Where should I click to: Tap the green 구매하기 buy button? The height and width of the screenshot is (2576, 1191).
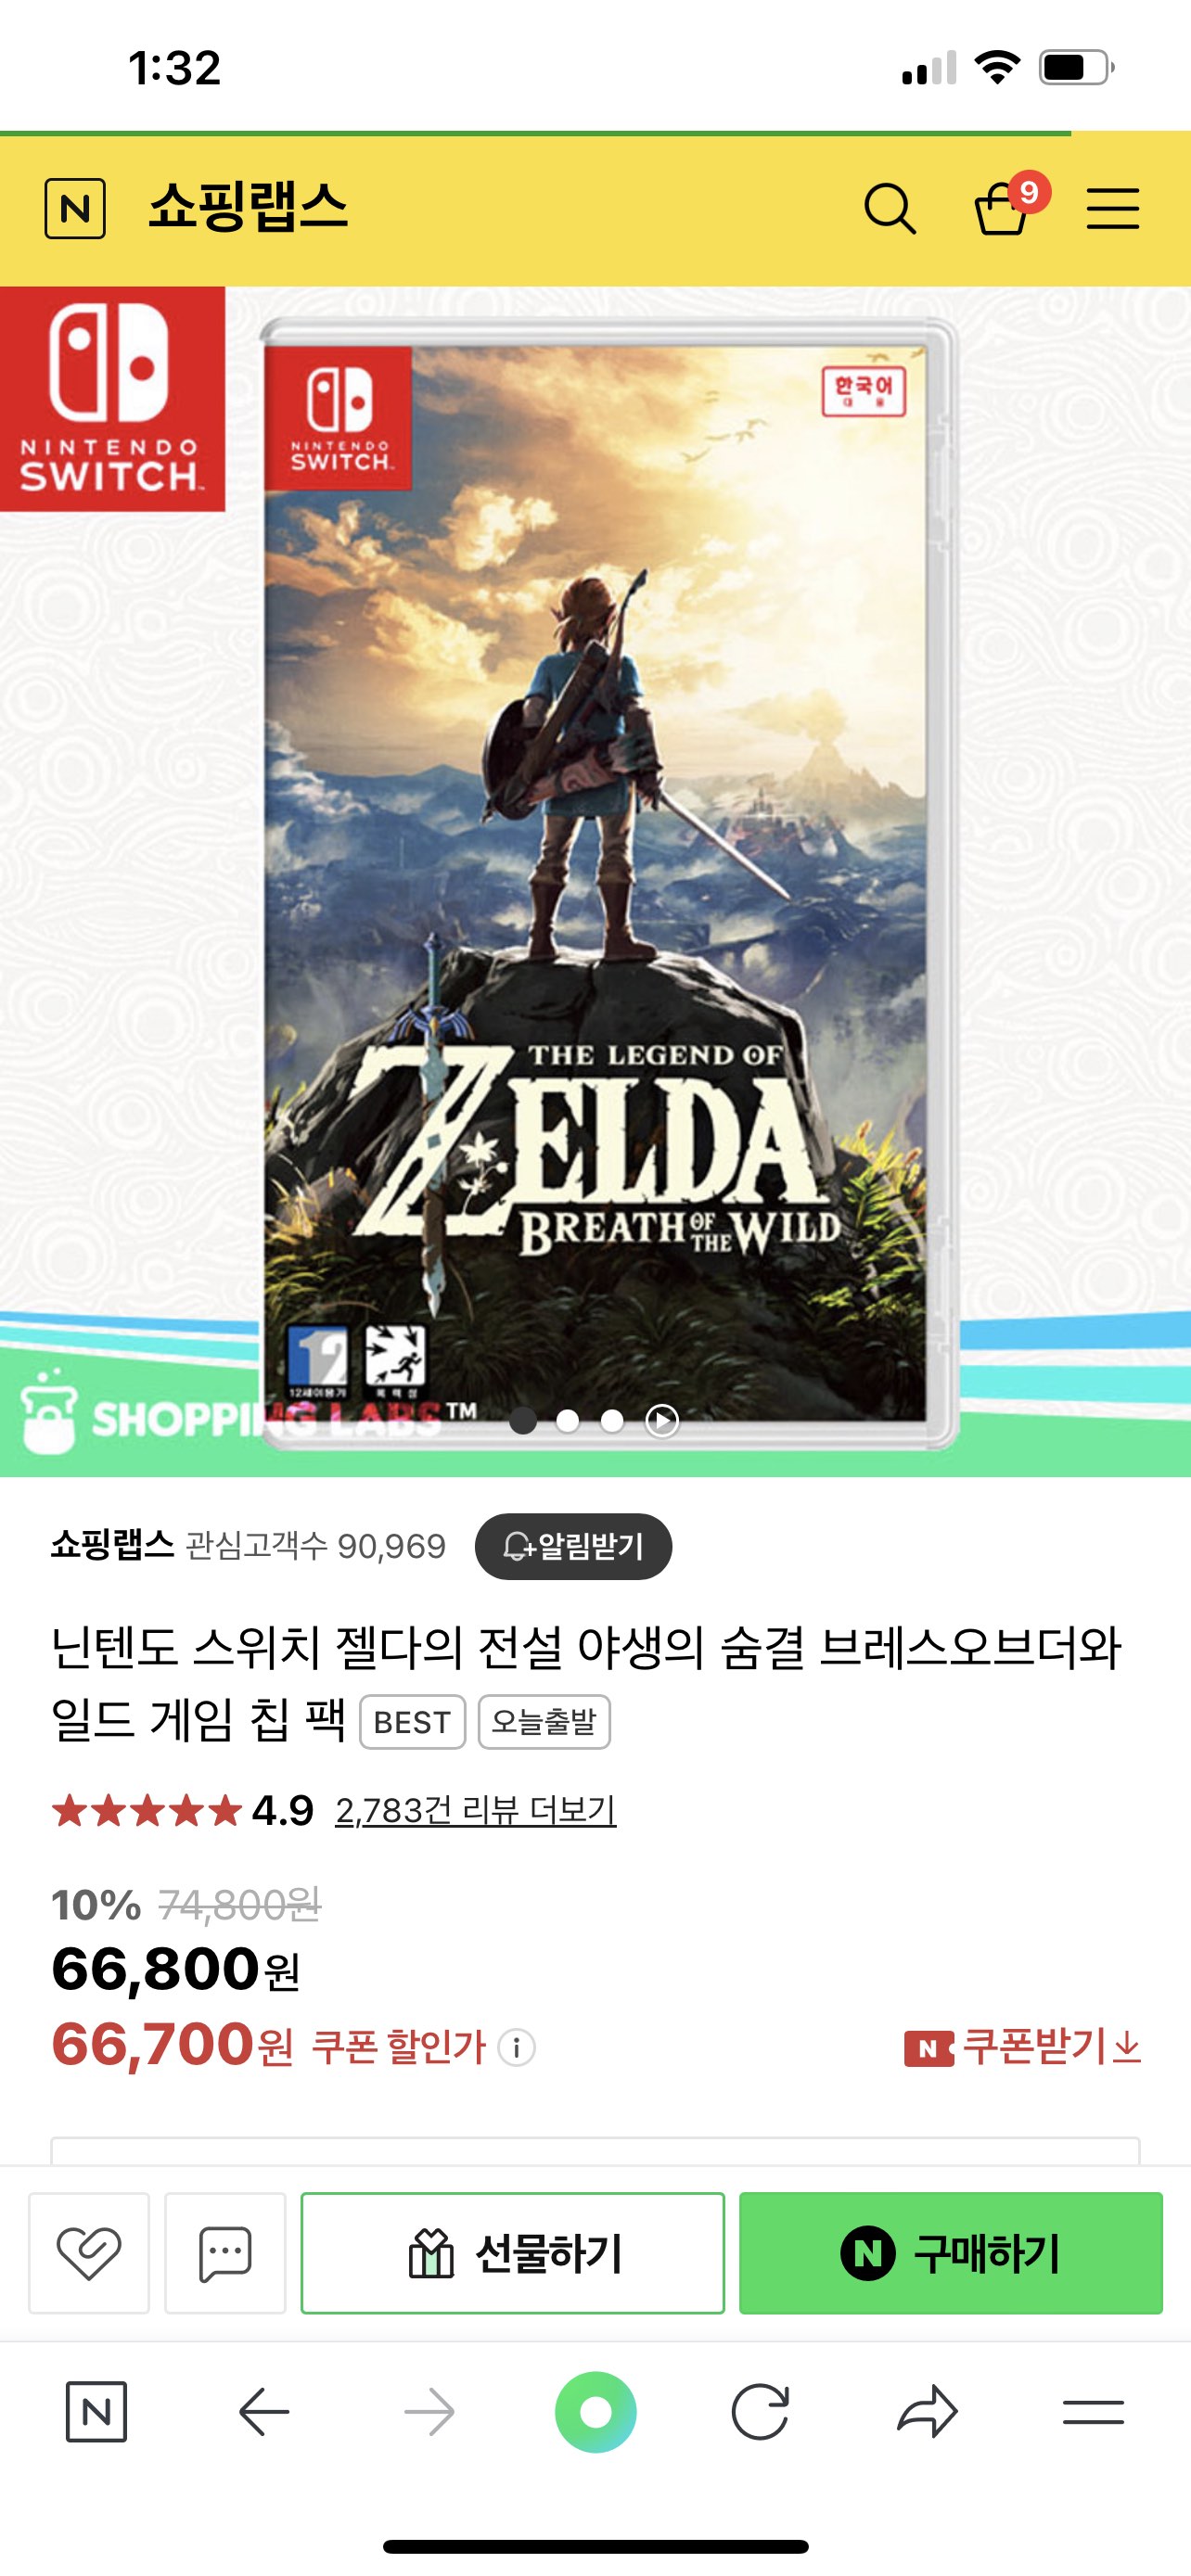coord(951,2253)
